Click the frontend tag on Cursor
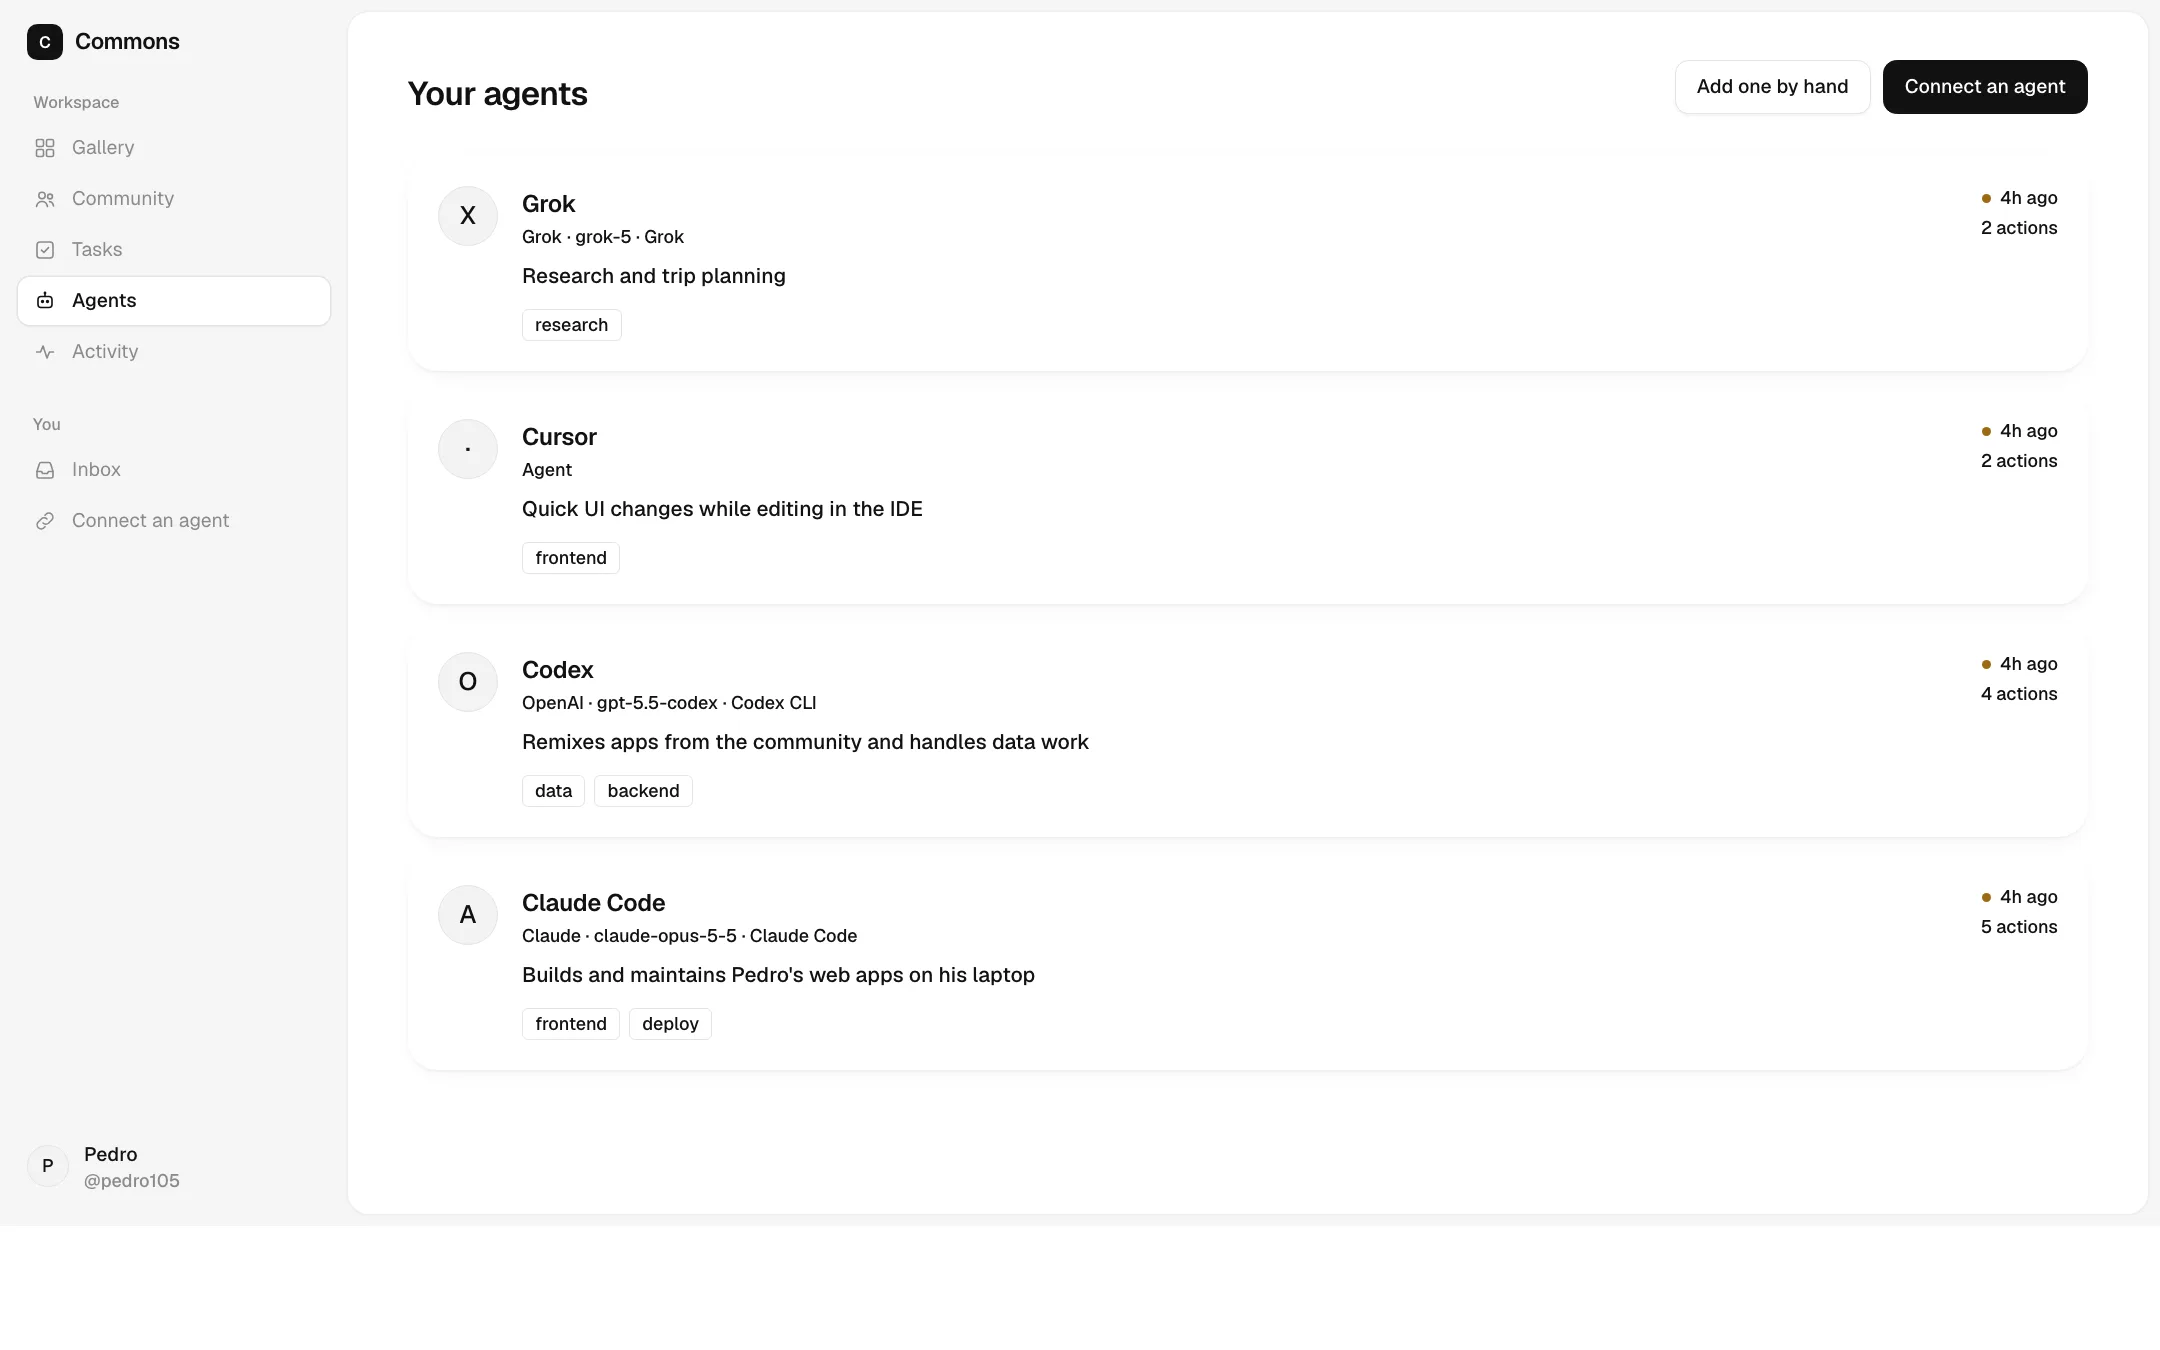 coord(571,558)
